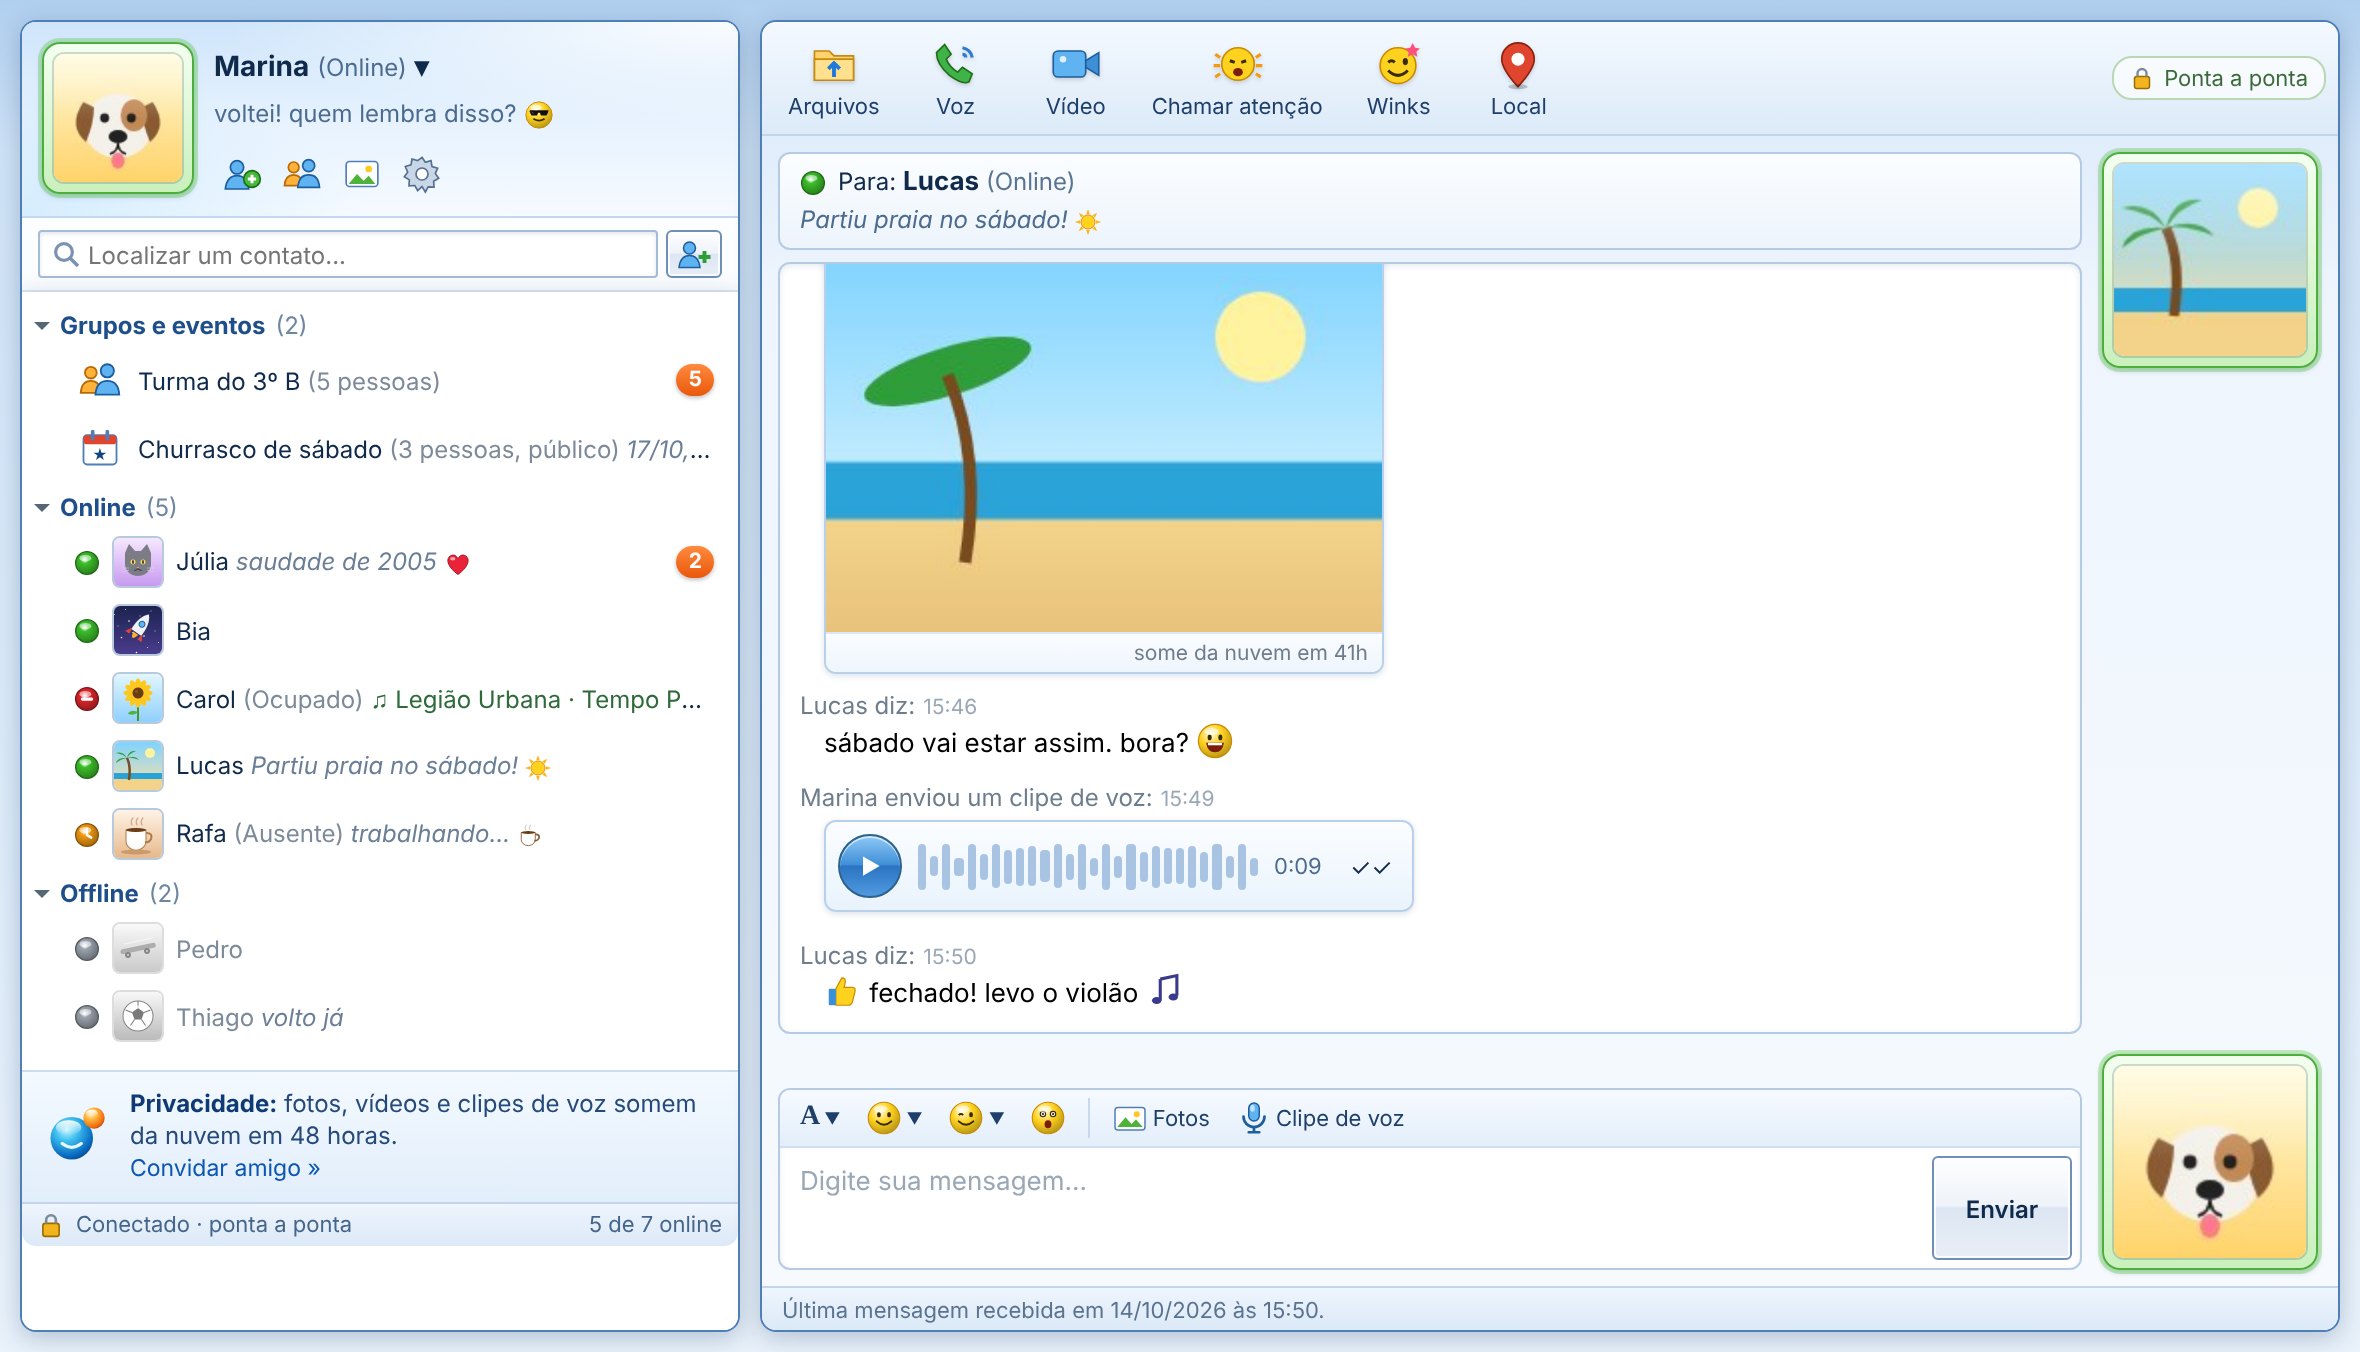This screenshot has width=2360, height=1352.
Task: Select contact Bia
Action: (380, 631)
